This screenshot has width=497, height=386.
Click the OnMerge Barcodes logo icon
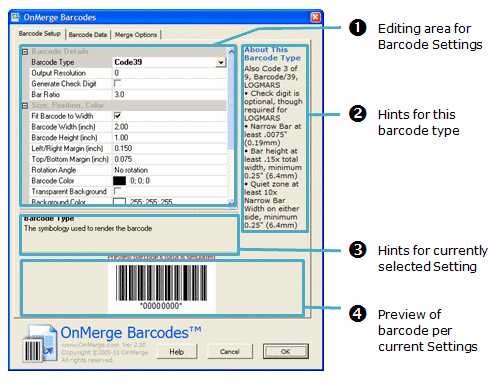point(39,343)
